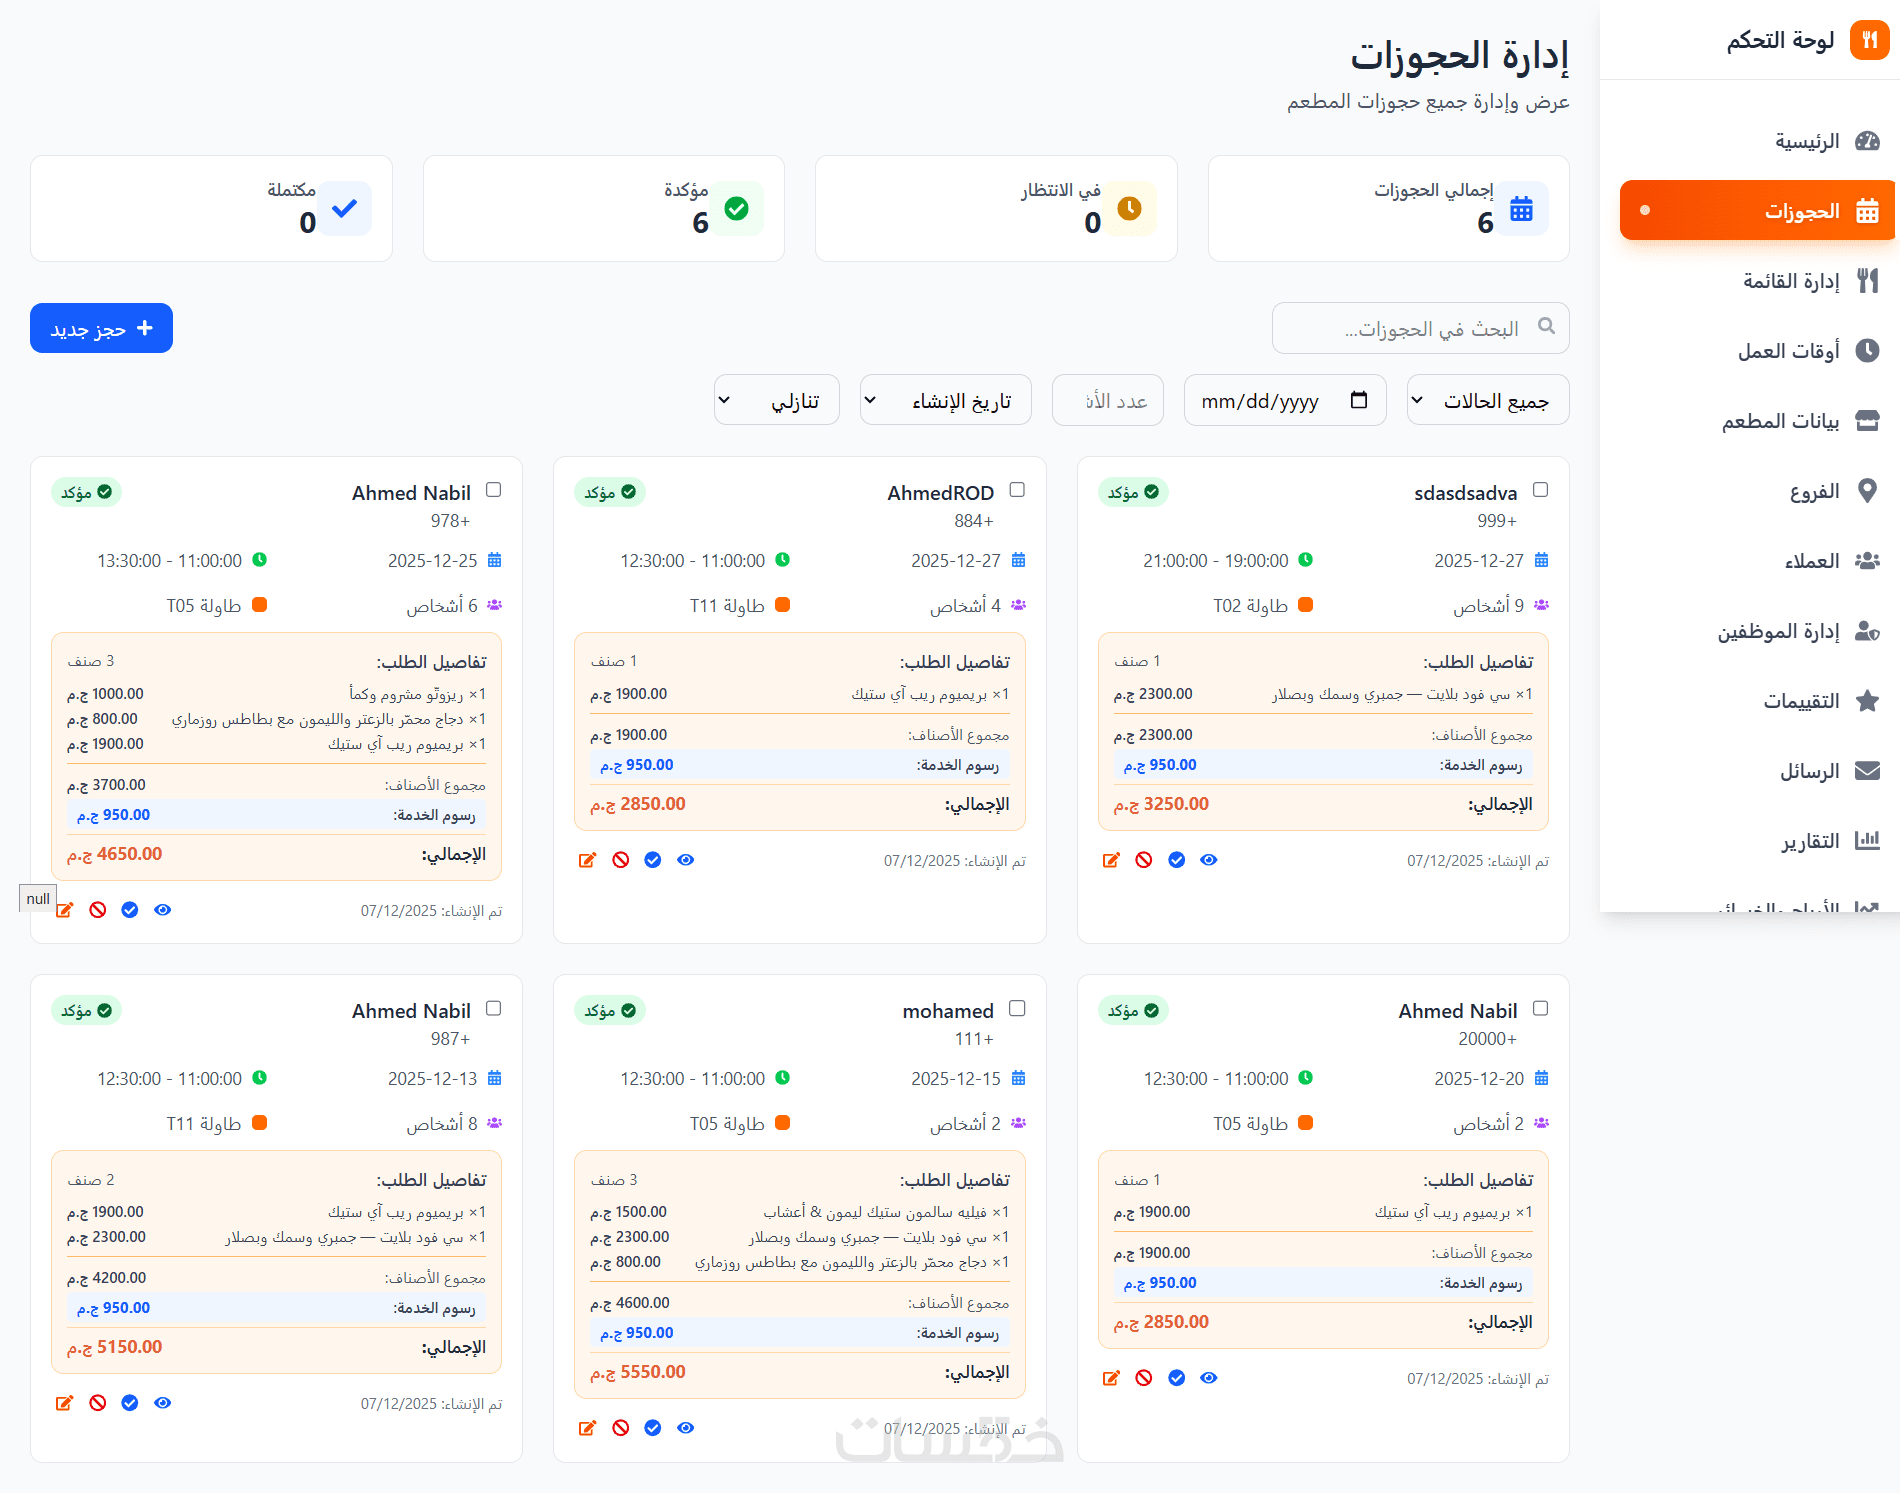Screen dimensions: 1900x1493
Task: Click cancel icon on Ahmed Nabil 987+ card
Action: 98,1403
